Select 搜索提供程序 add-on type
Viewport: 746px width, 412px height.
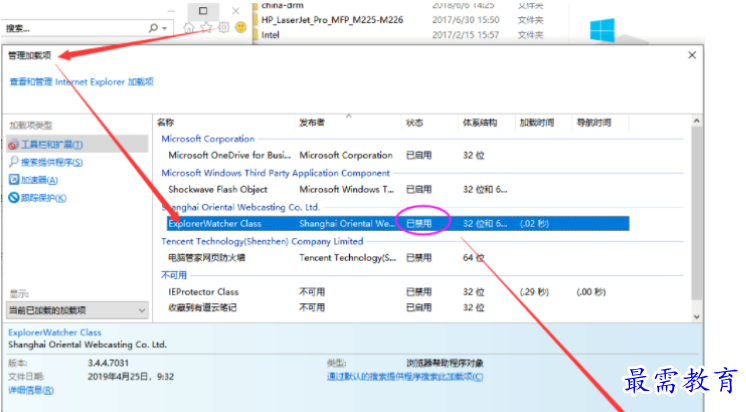[52, 163]
